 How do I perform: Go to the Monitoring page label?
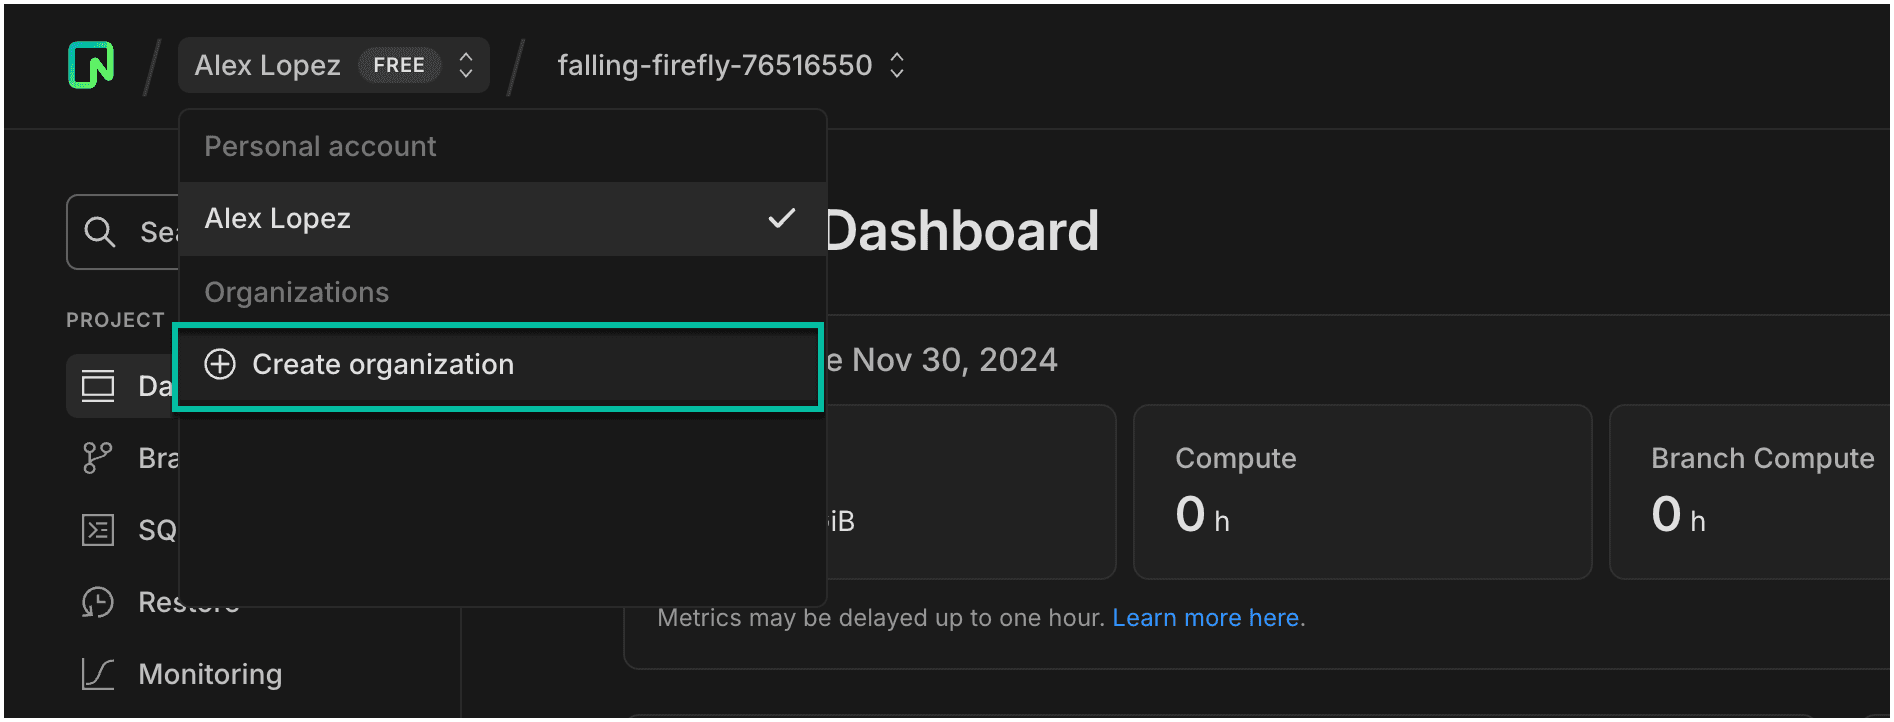click(210, 674)
